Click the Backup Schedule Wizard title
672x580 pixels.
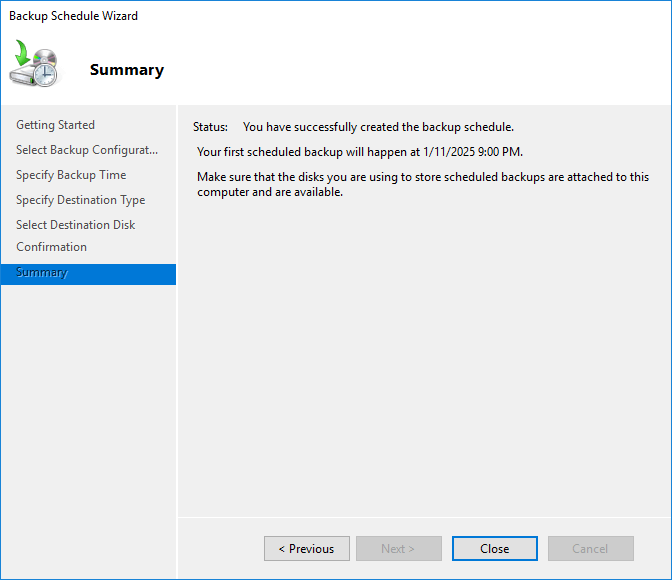[73, 16]
